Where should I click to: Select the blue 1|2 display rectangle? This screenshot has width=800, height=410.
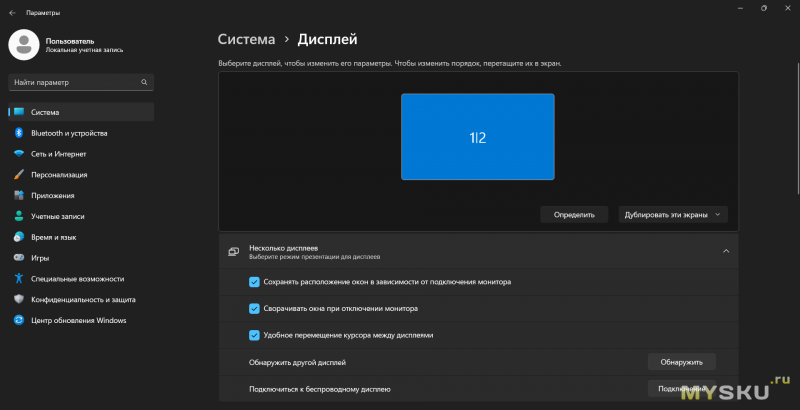click(x=477, y=136)
